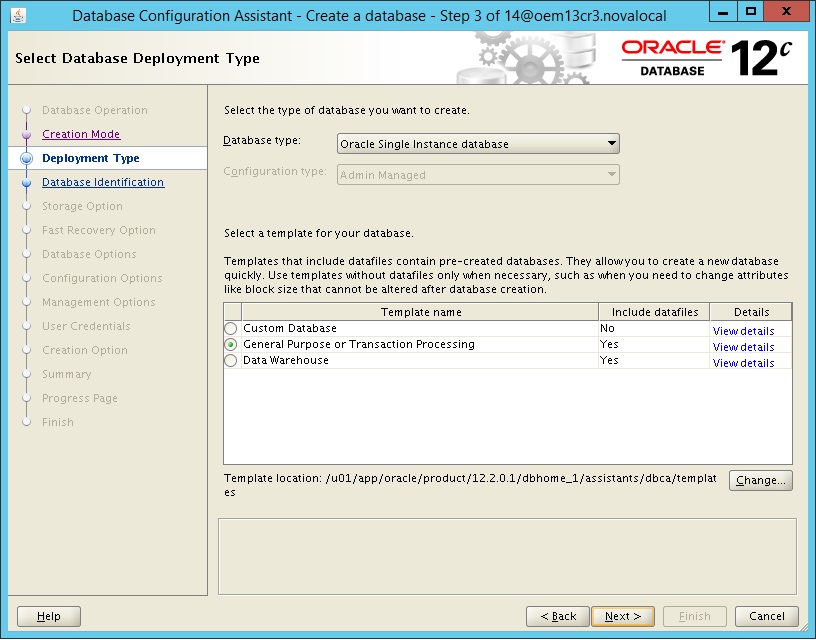Click the Creation Option step

[x=85, y=350]
